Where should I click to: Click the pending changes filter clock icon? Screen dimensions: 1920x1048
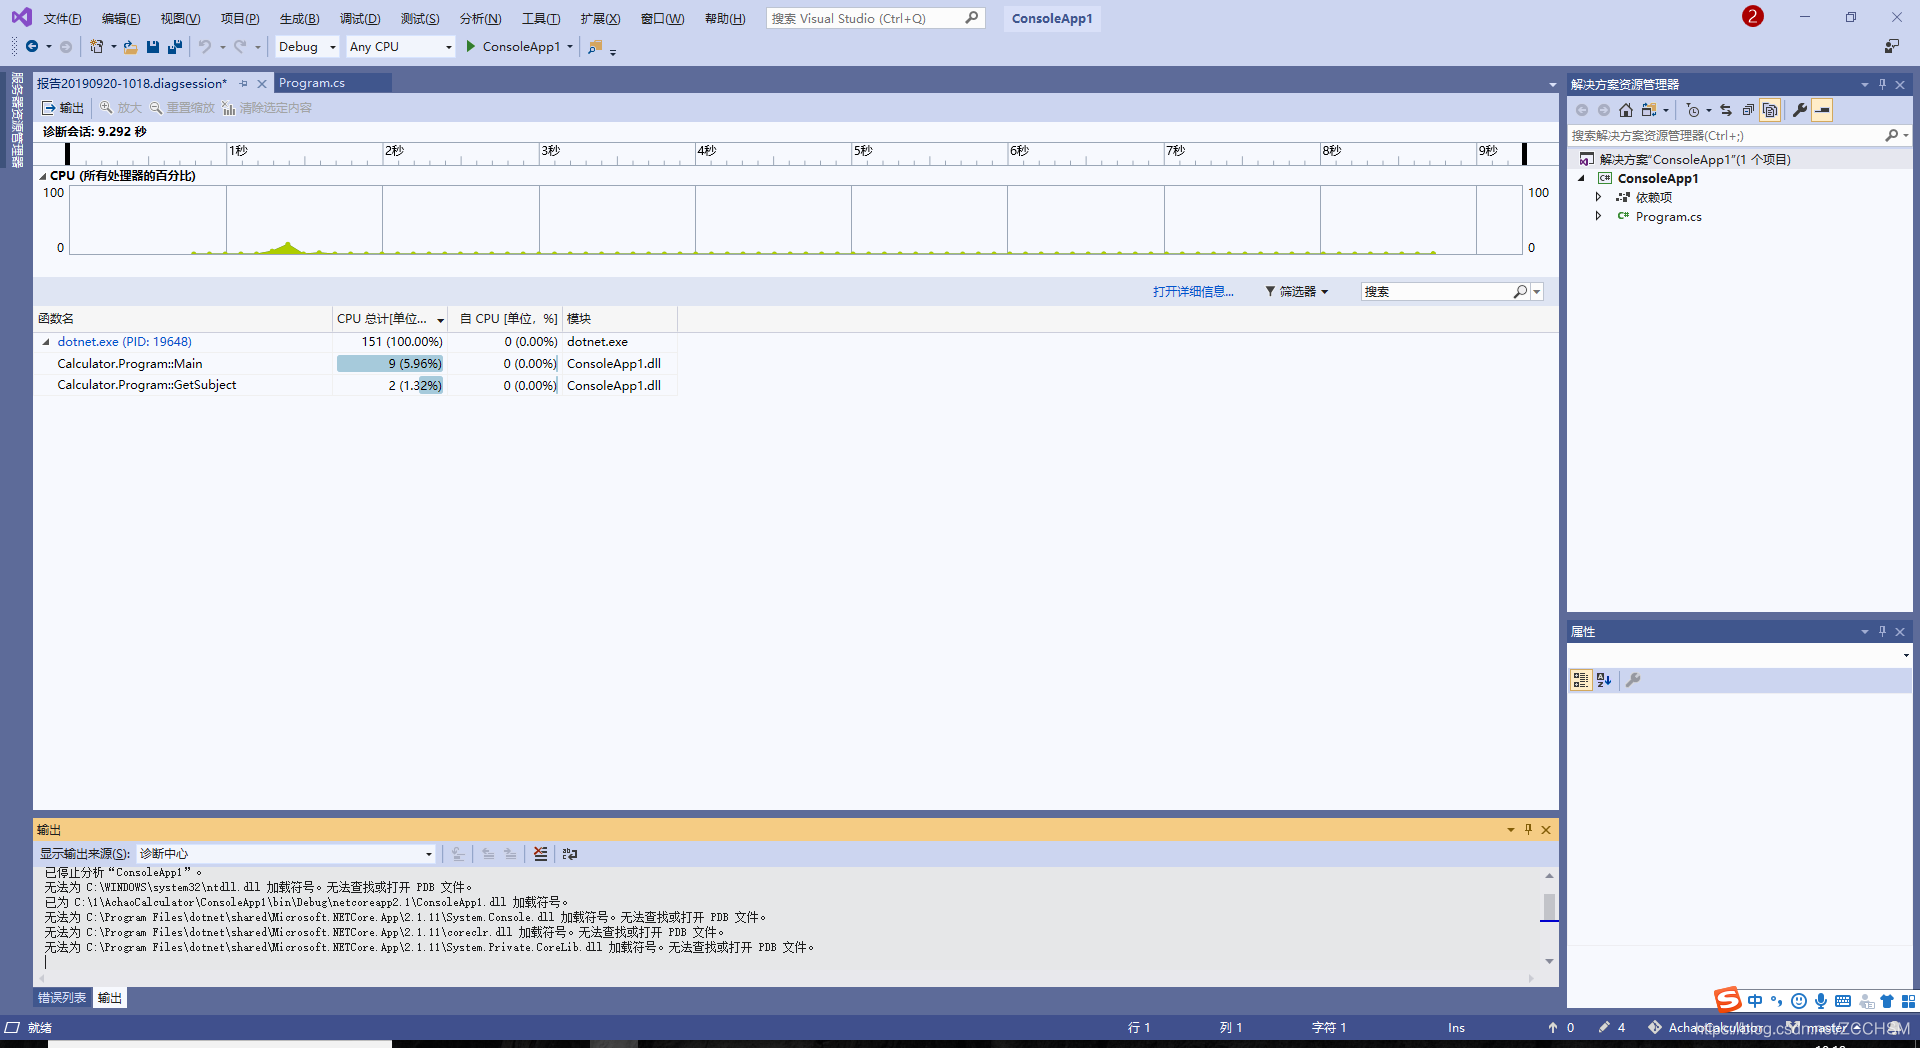[x=1693, y=110]
